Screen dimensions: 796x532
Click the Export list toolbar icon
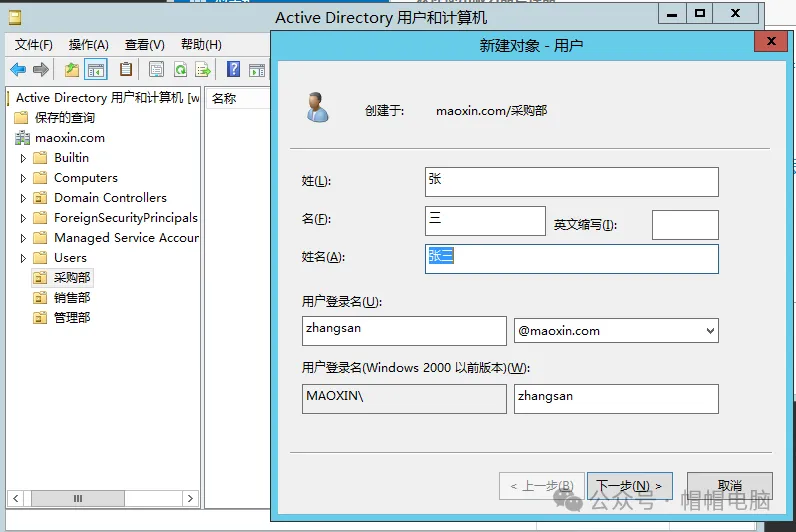203,69
